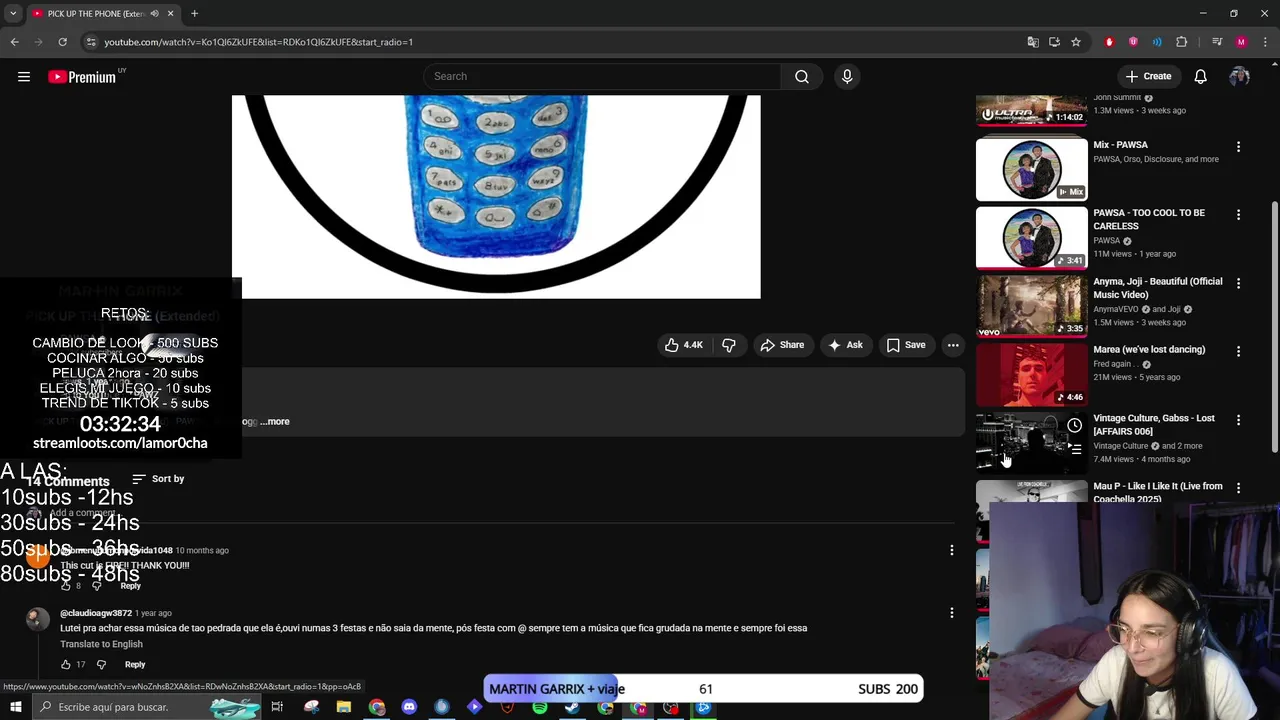1280x720 pixels.
Task: Click the address bar URL
Action: 258,42
